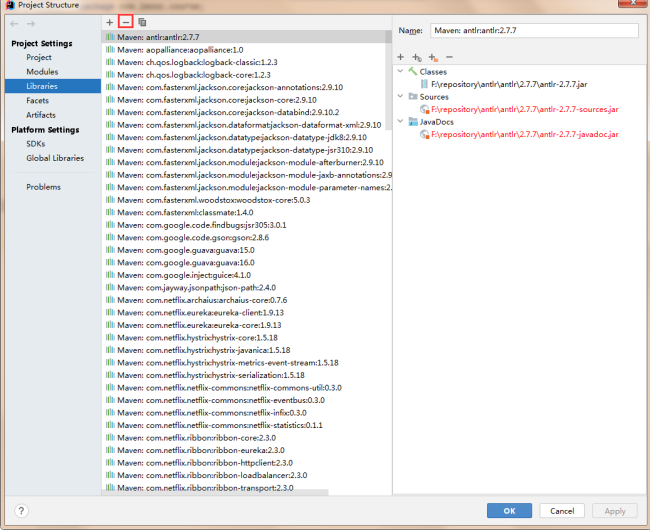This screenshot has height=530, width=650.
Task: Go back with left arrow
Action: coord(14,24)
